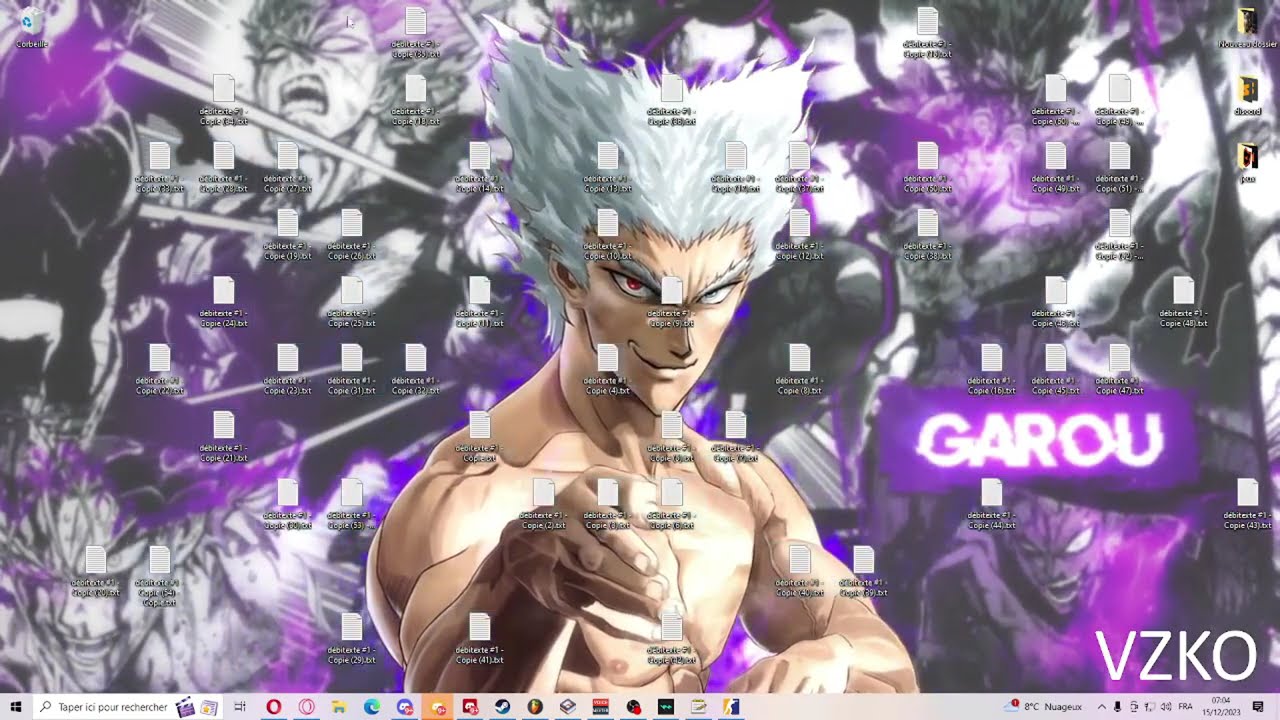Select file débitexte #1 - Copie (25).txt
The width and height of the screenshot is (1280, 720).
pyautogui.click(x=351, y=303)
